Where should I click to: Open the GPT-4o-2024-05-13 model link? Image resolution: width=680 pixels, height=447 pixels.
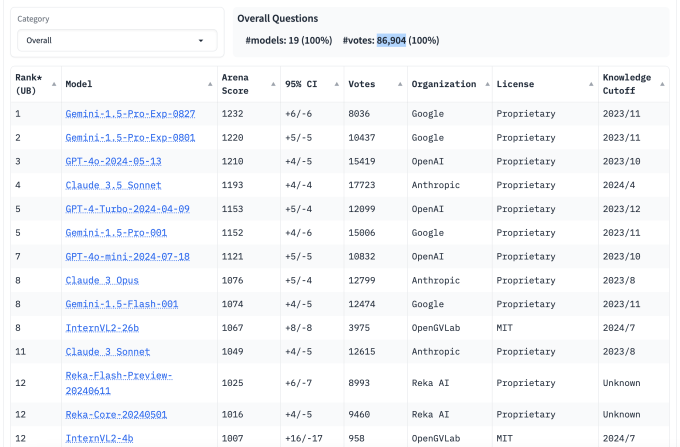113,161
